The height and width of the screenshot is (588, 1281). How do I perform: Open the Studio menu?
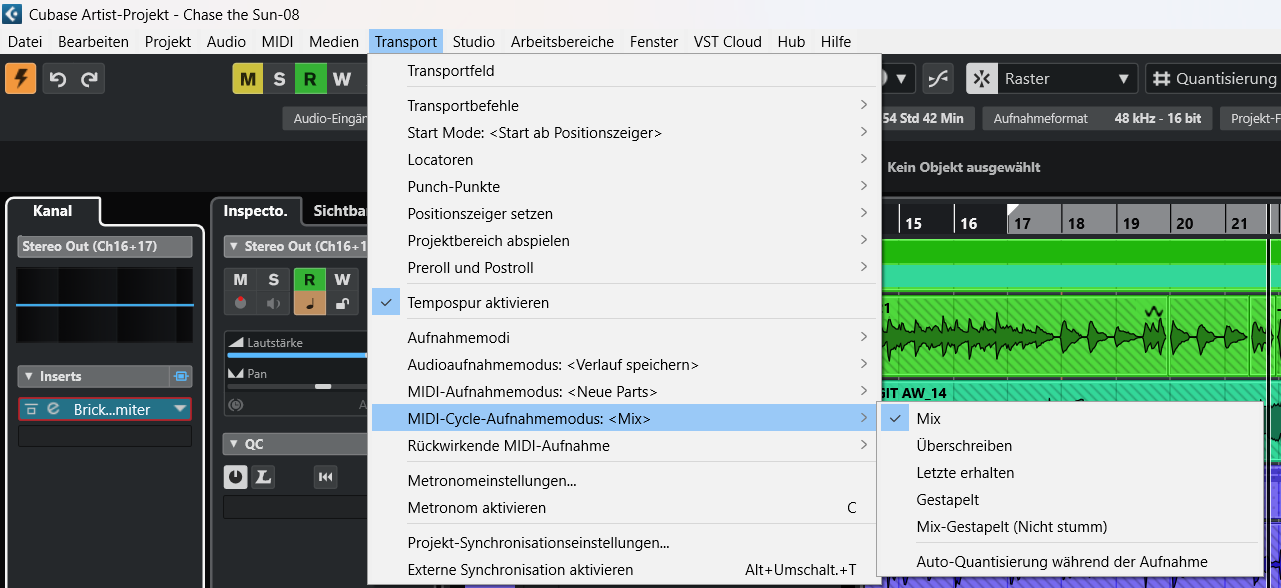pyautogui.click(x=473, y=41)
